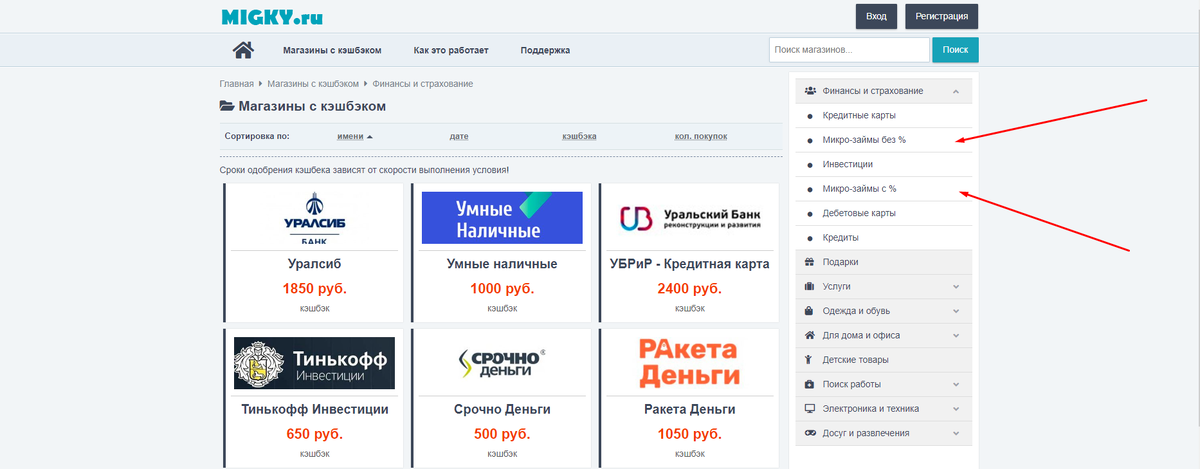
Task: Sort stores by кэшбэка
Action: click(579, 136)
